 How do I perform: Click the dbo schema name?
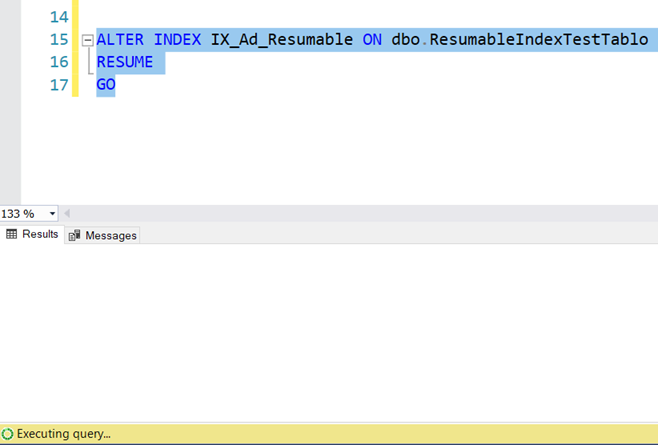point(406,39)
